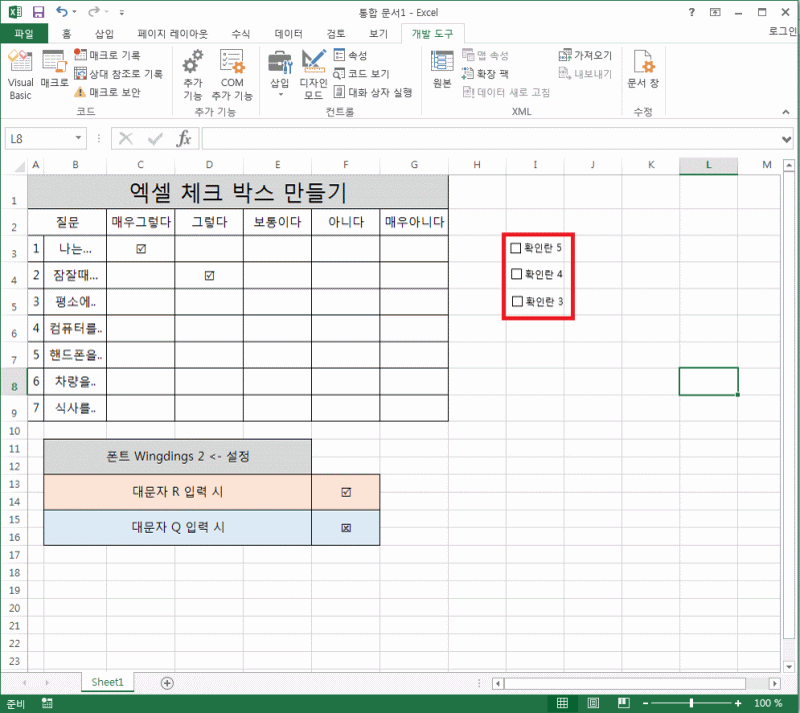Select column L header
This screenshot has height=713, width=800.
[708, 165]
